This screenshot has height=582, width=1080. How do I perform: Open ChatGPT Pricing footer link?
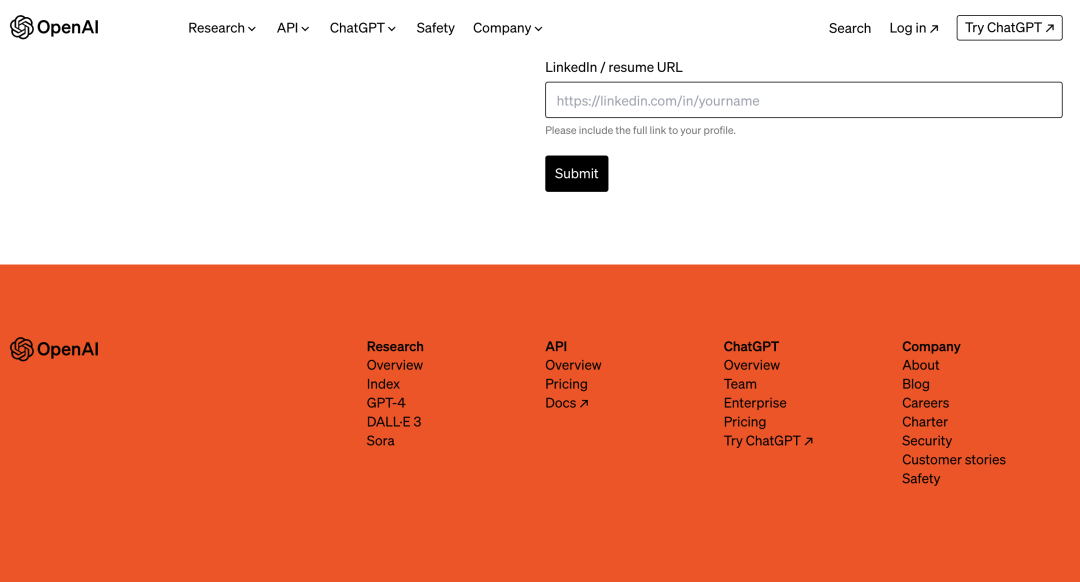[x=745, y=422]
